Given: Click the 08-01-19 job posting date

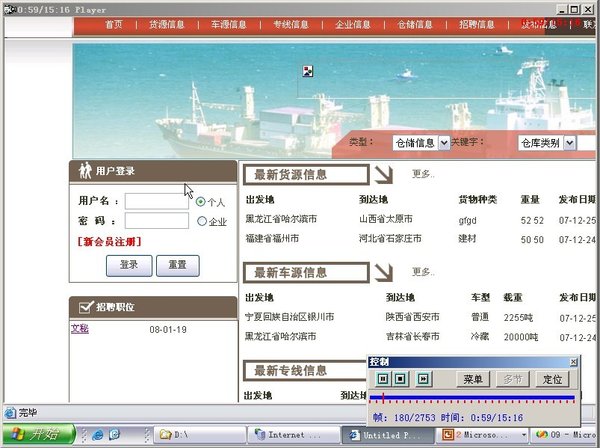Looking at the screenshot, I should [168, 329].
